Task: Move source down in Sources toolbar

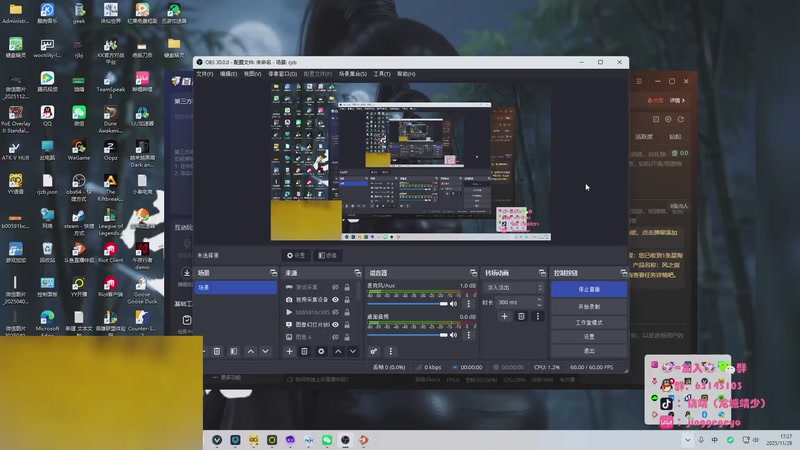Action: (x=353, y=351)
